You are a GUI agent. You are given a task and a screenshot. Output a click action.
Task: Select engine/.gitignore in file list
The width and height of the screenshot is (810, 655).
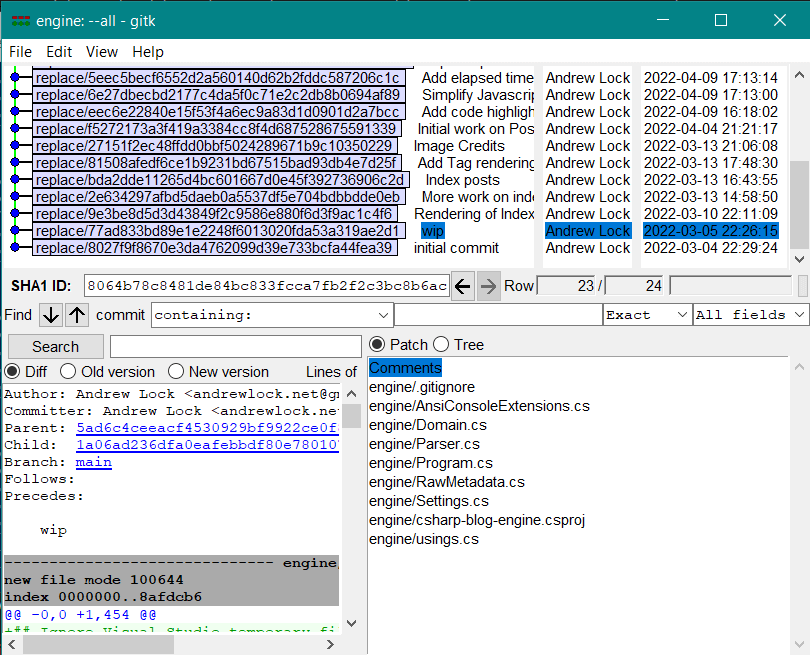click(x=422, y=387)
